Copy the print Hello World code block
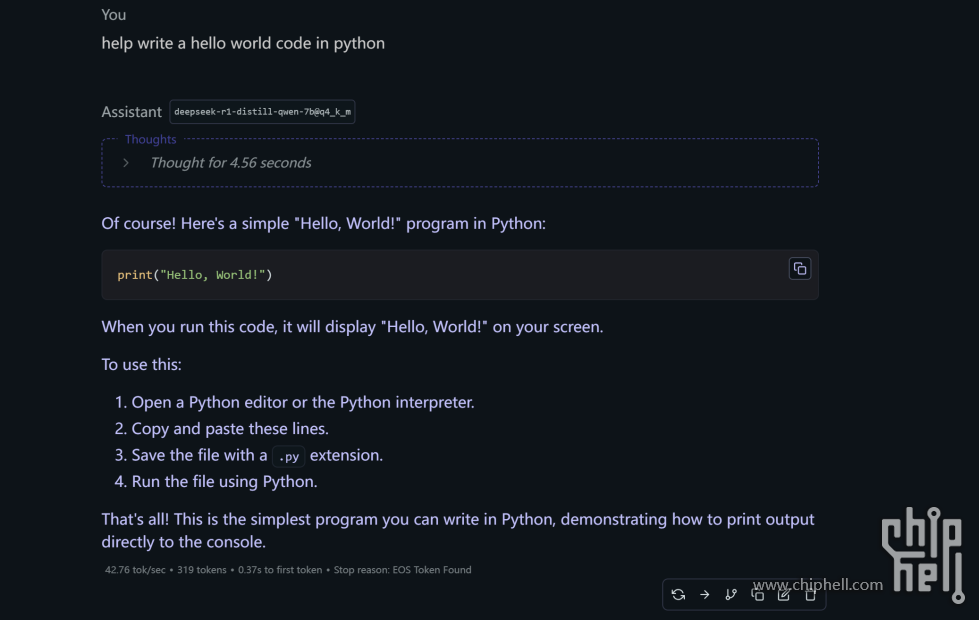The width and height of the screenshot is (979, 620). [799, 268]
